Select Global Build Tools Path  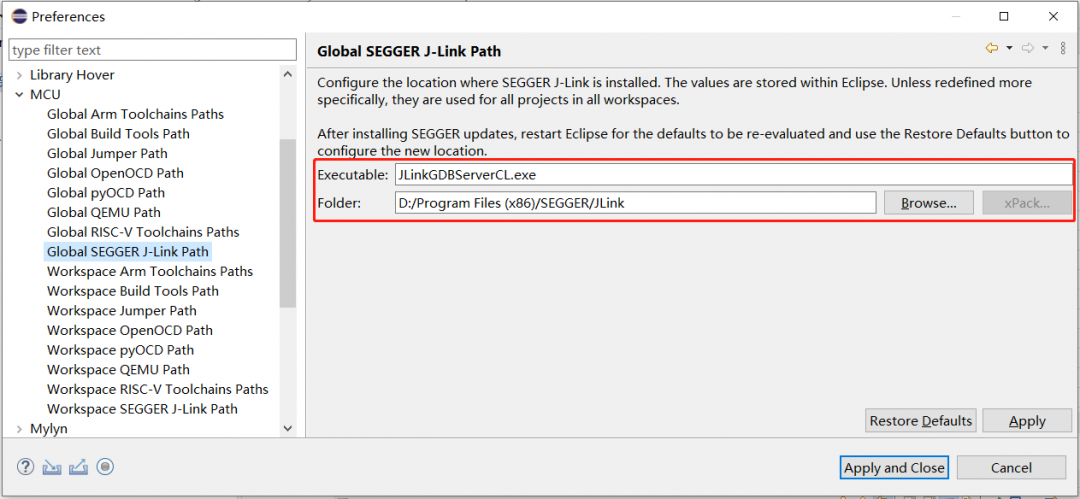tap(118, 134)
